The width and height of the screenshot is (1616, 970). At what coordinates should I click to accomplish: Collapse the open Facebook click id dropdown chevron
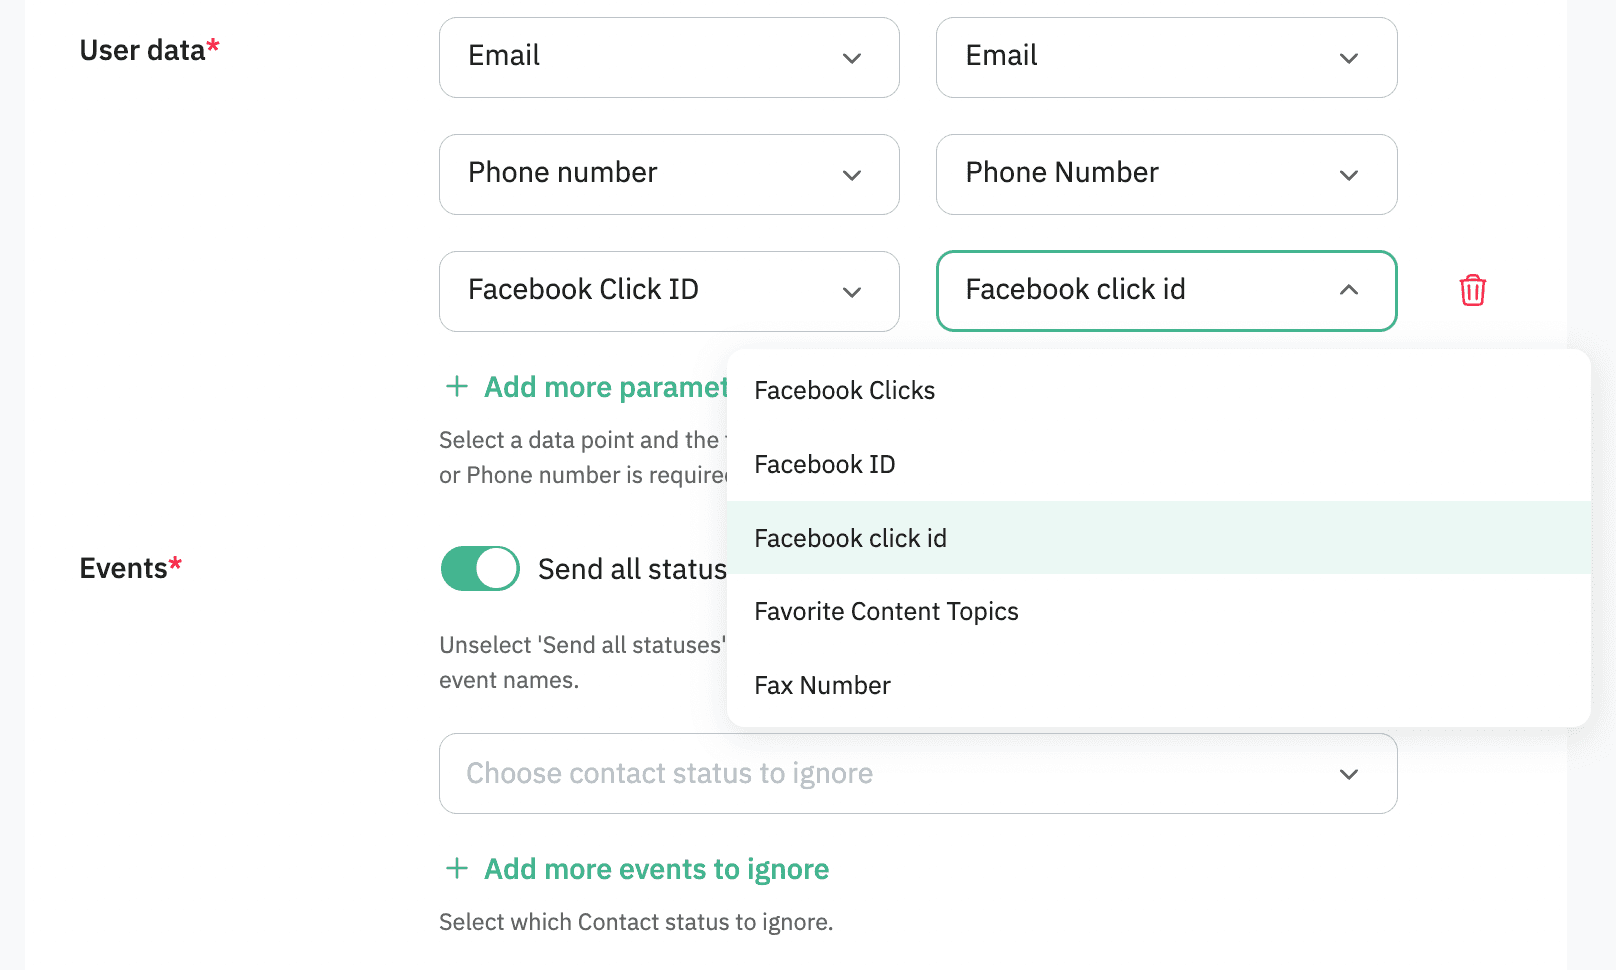pos(1348,290)
